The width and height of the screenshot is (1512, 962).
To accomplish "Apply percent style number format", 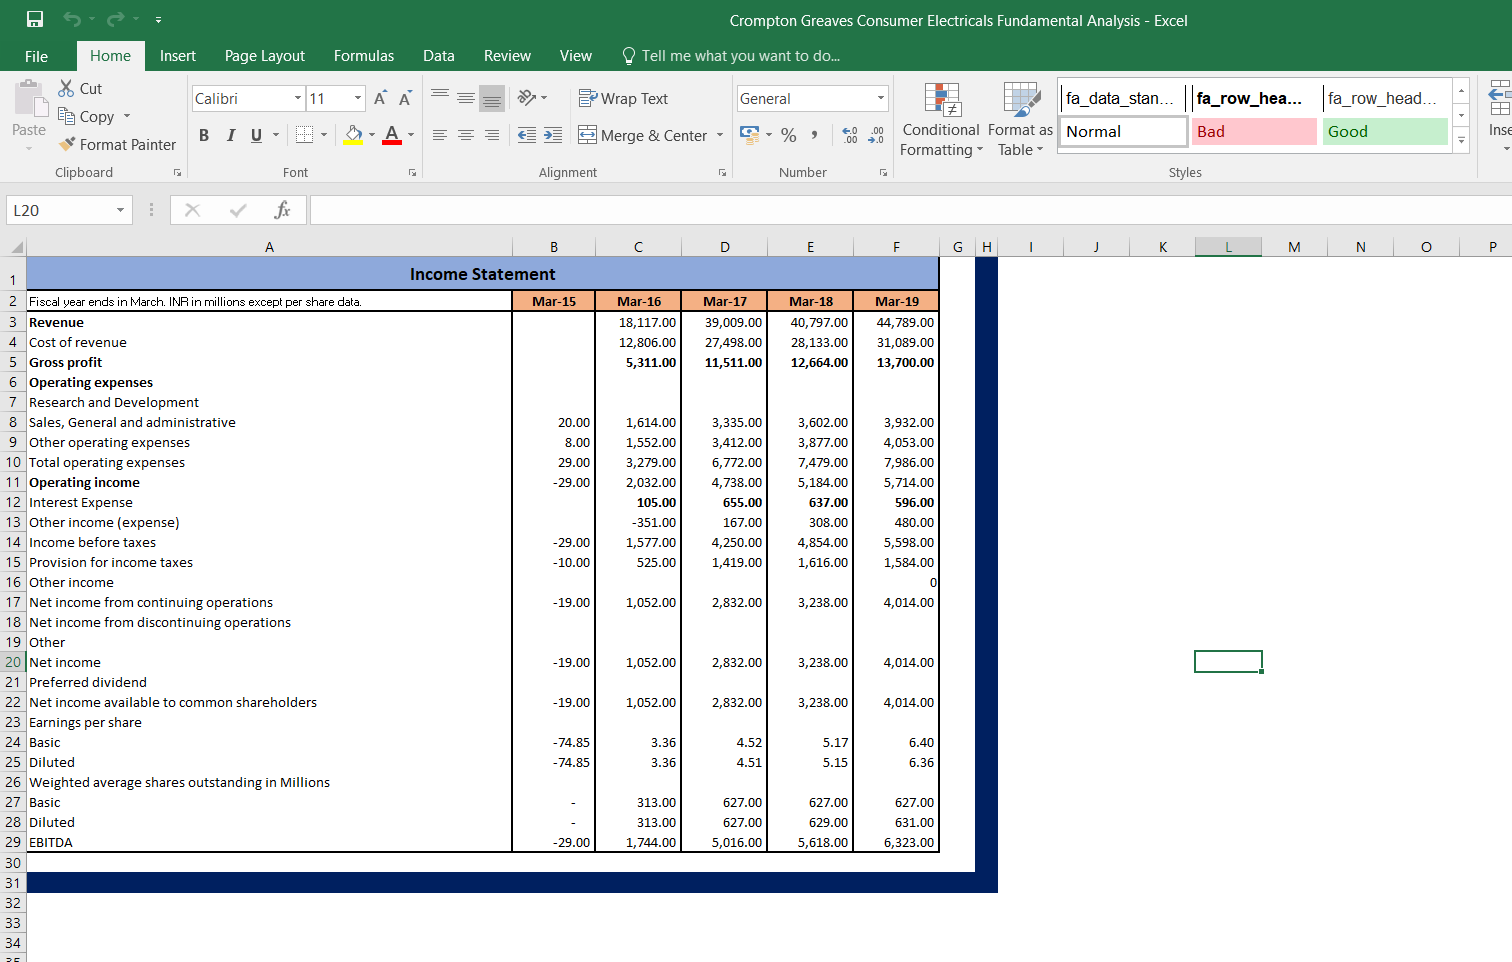I will [789, 135].
